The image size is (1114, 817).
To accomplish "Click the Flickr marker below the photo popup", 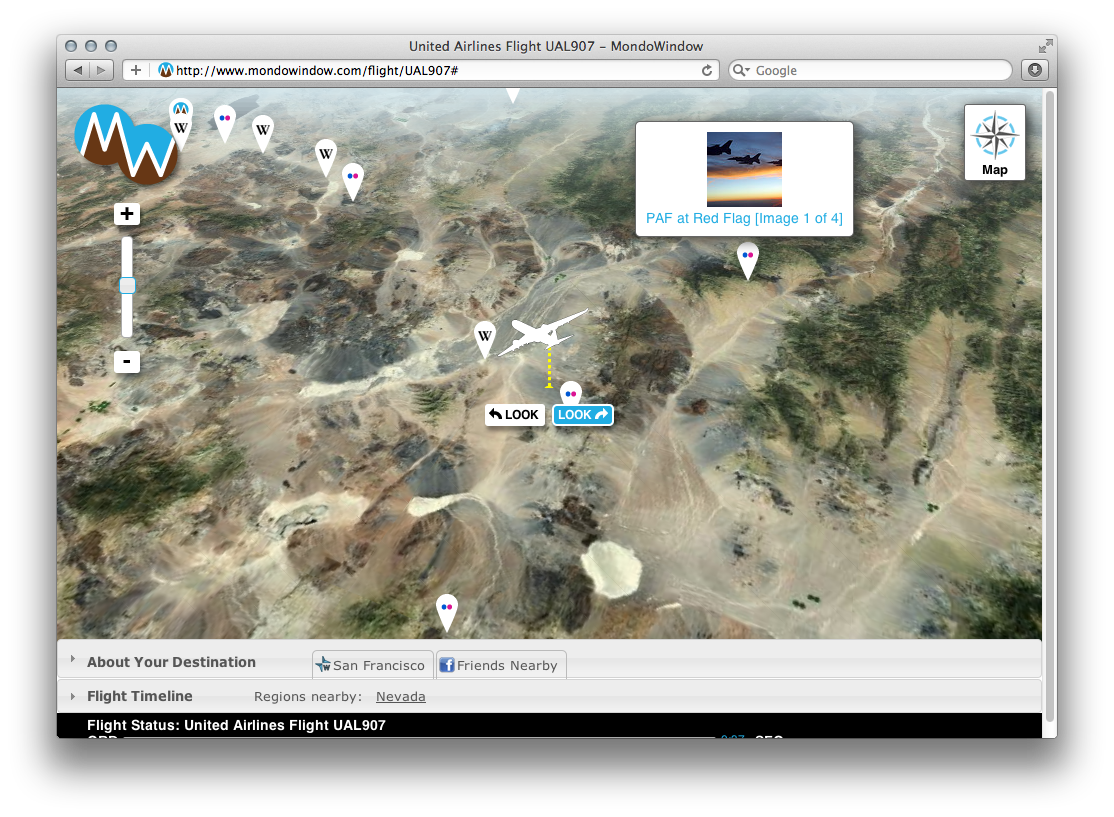I will point(747,258).
